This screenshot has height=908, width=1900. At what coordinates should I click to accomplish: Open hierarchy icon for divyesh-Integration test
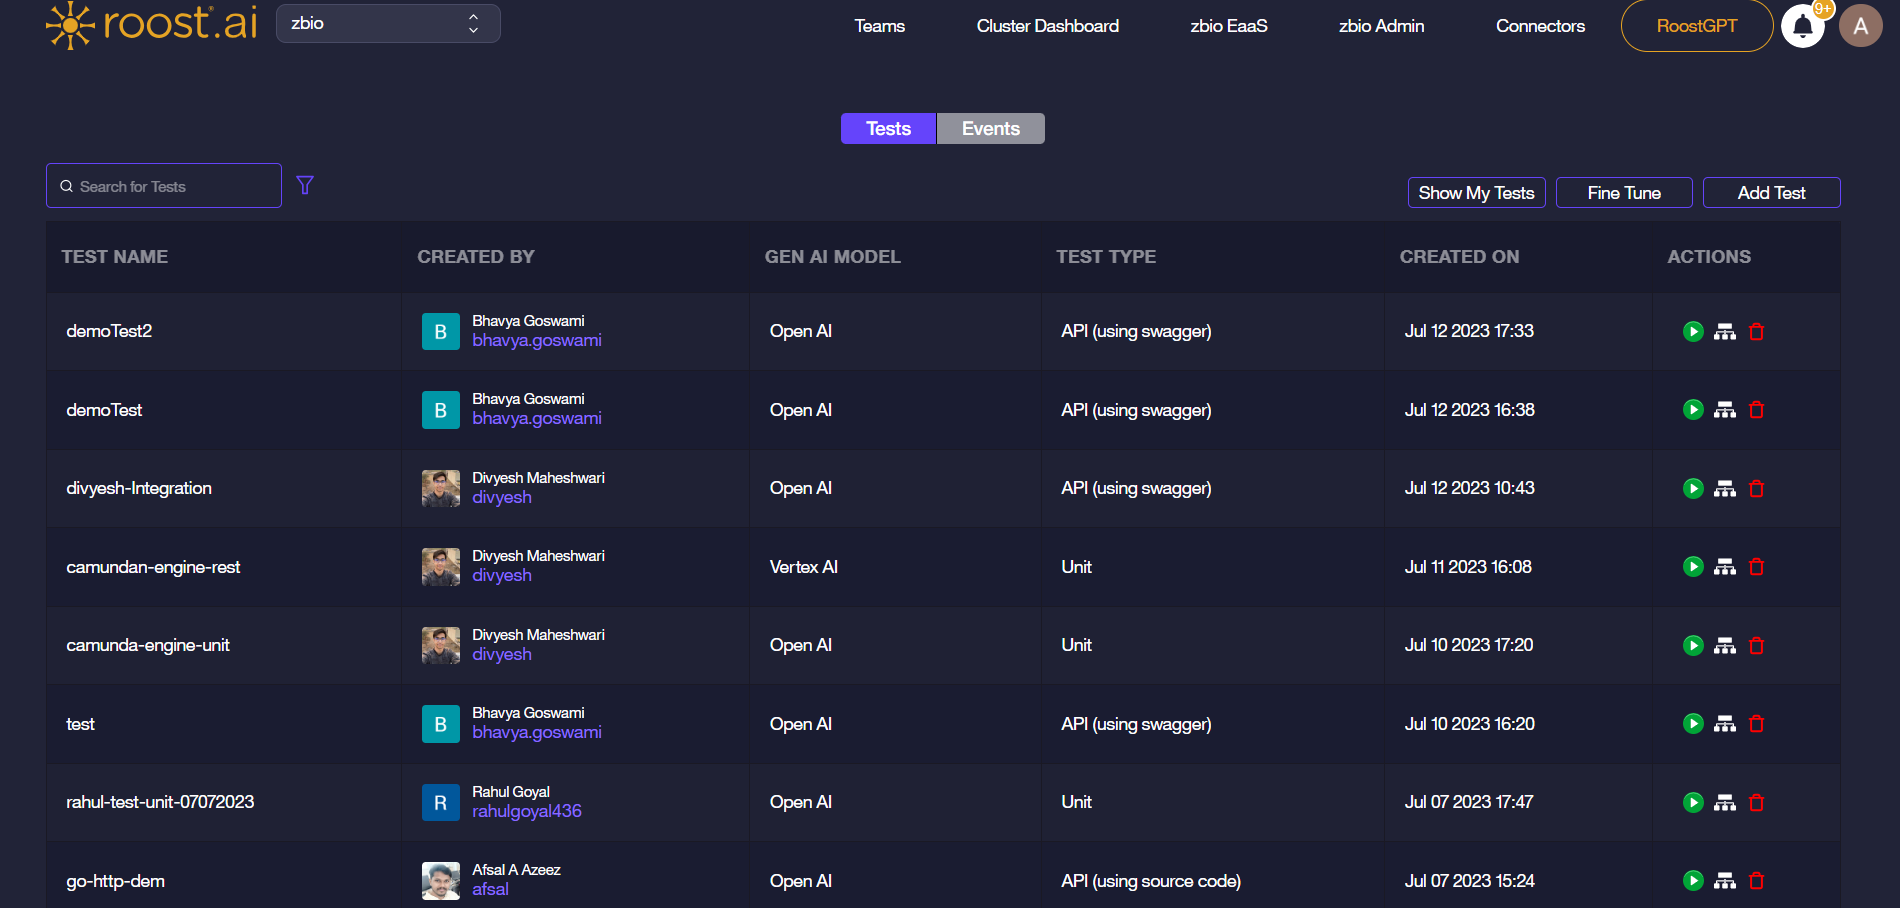tap(1724, 489)
